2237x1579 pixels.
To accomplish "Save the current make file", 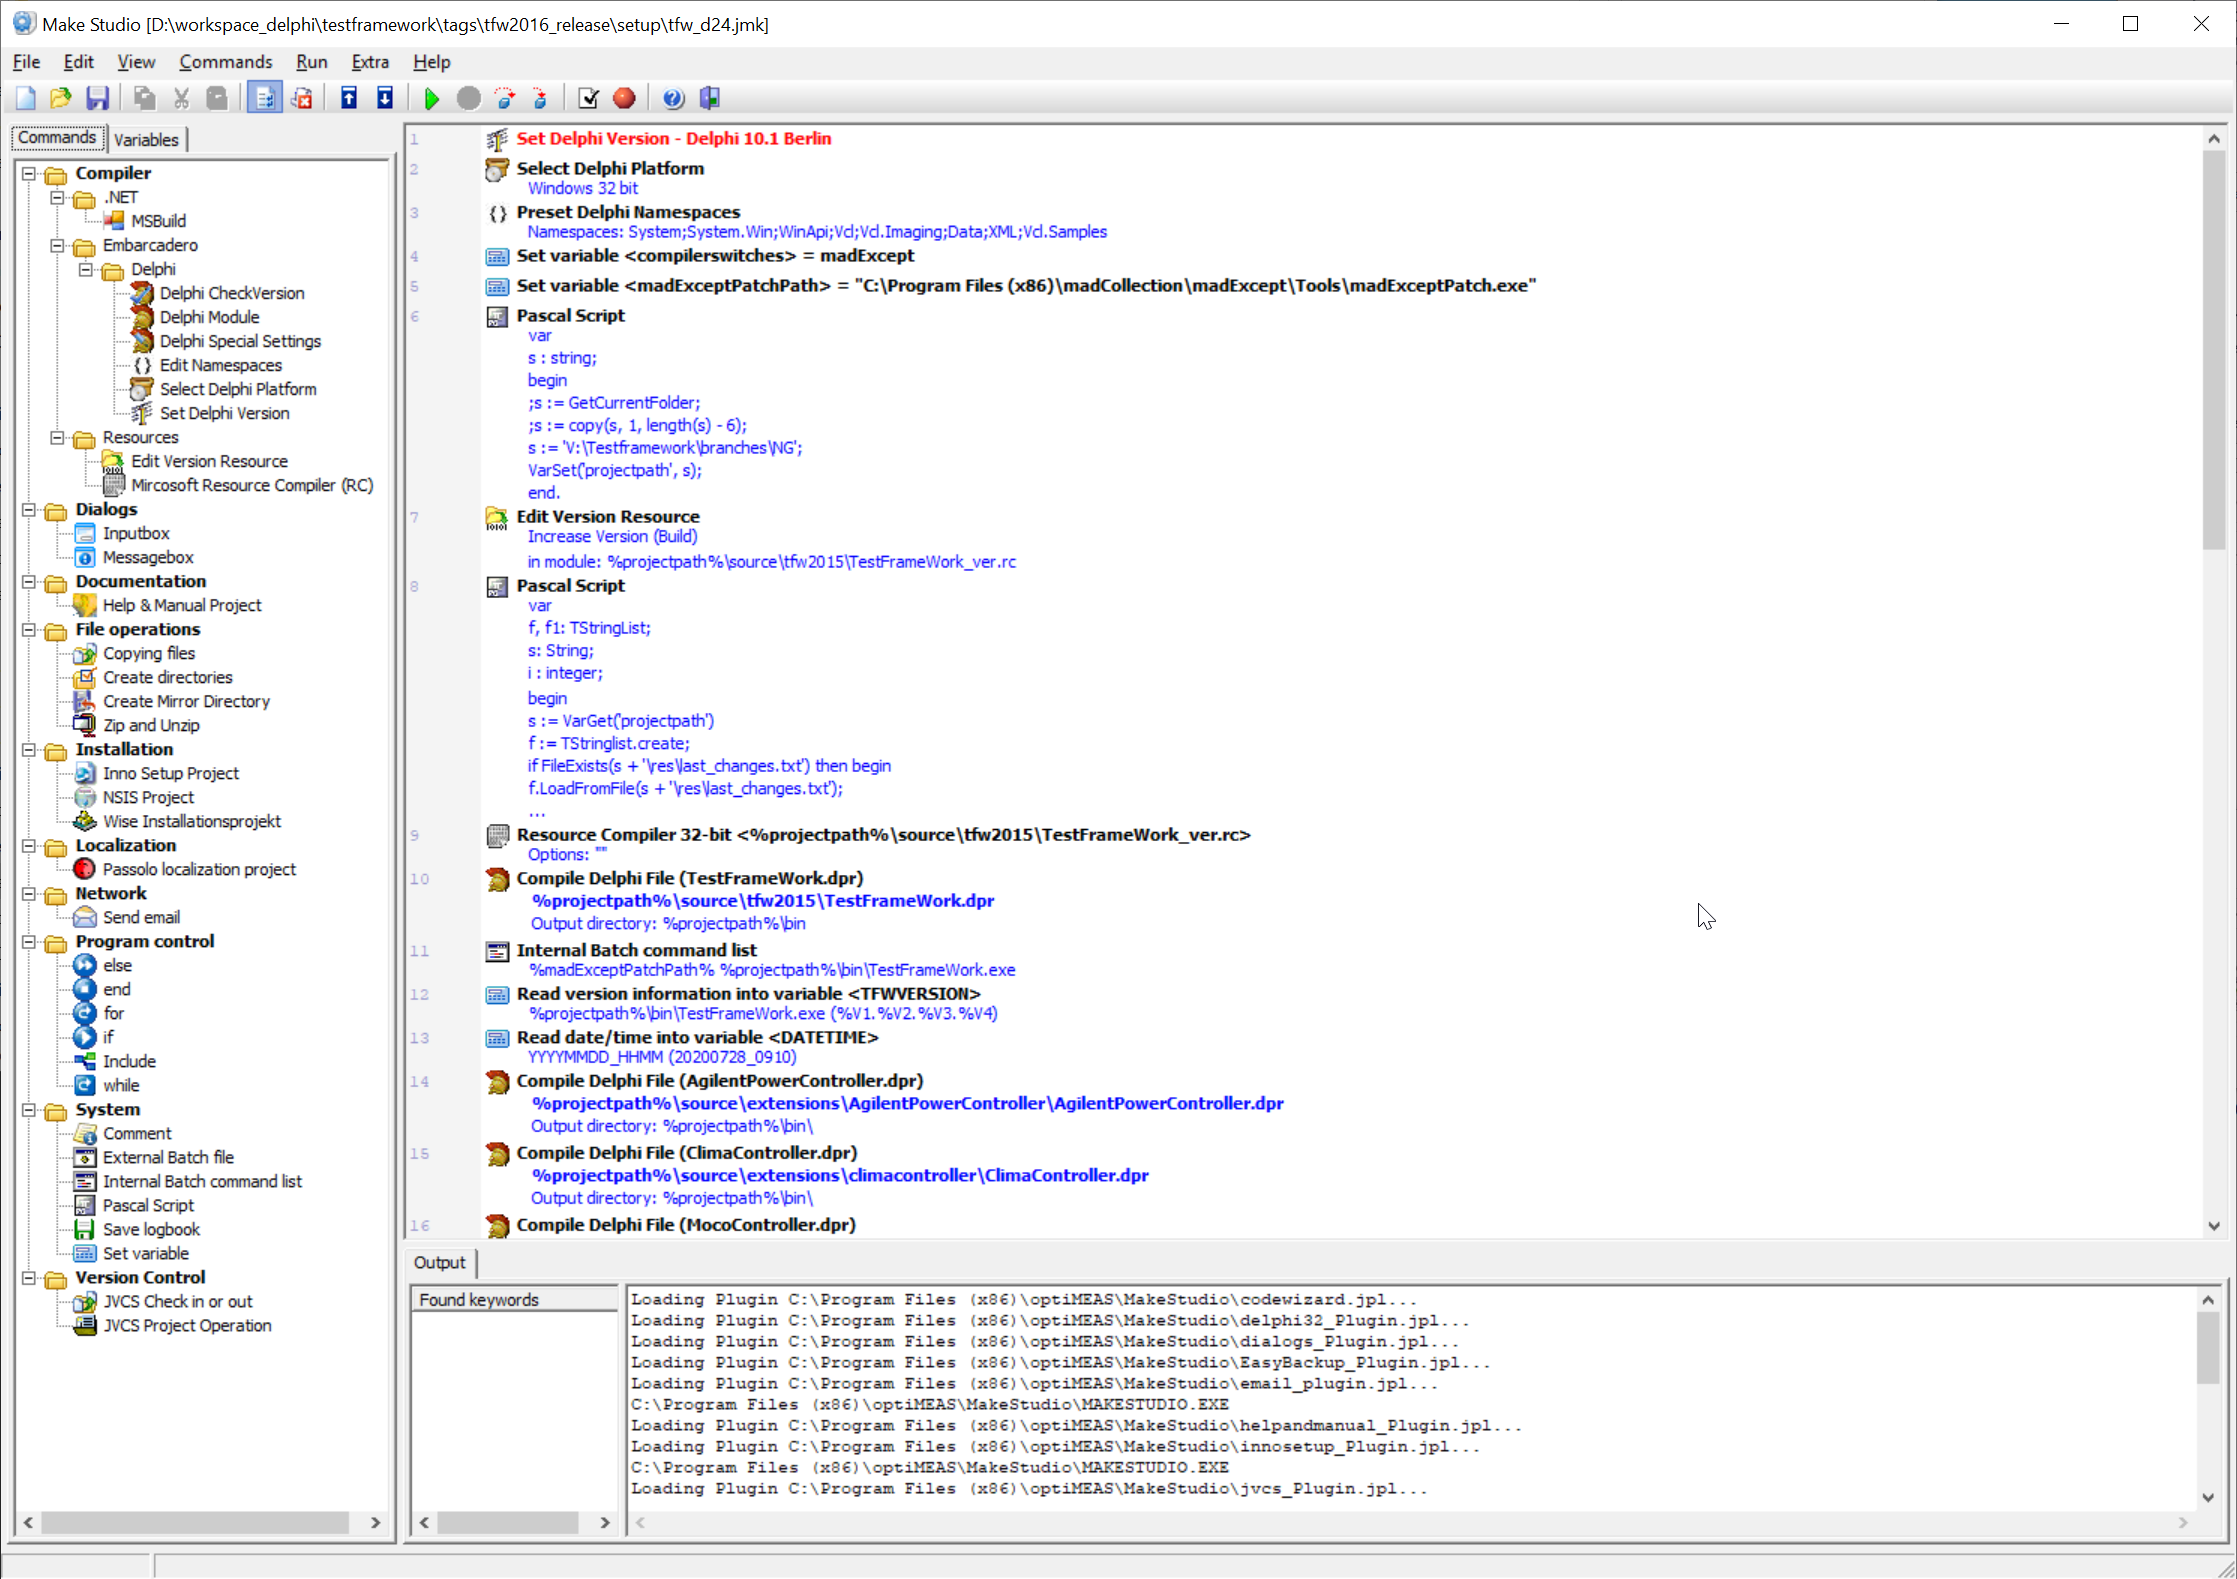I will coord(97,97).
